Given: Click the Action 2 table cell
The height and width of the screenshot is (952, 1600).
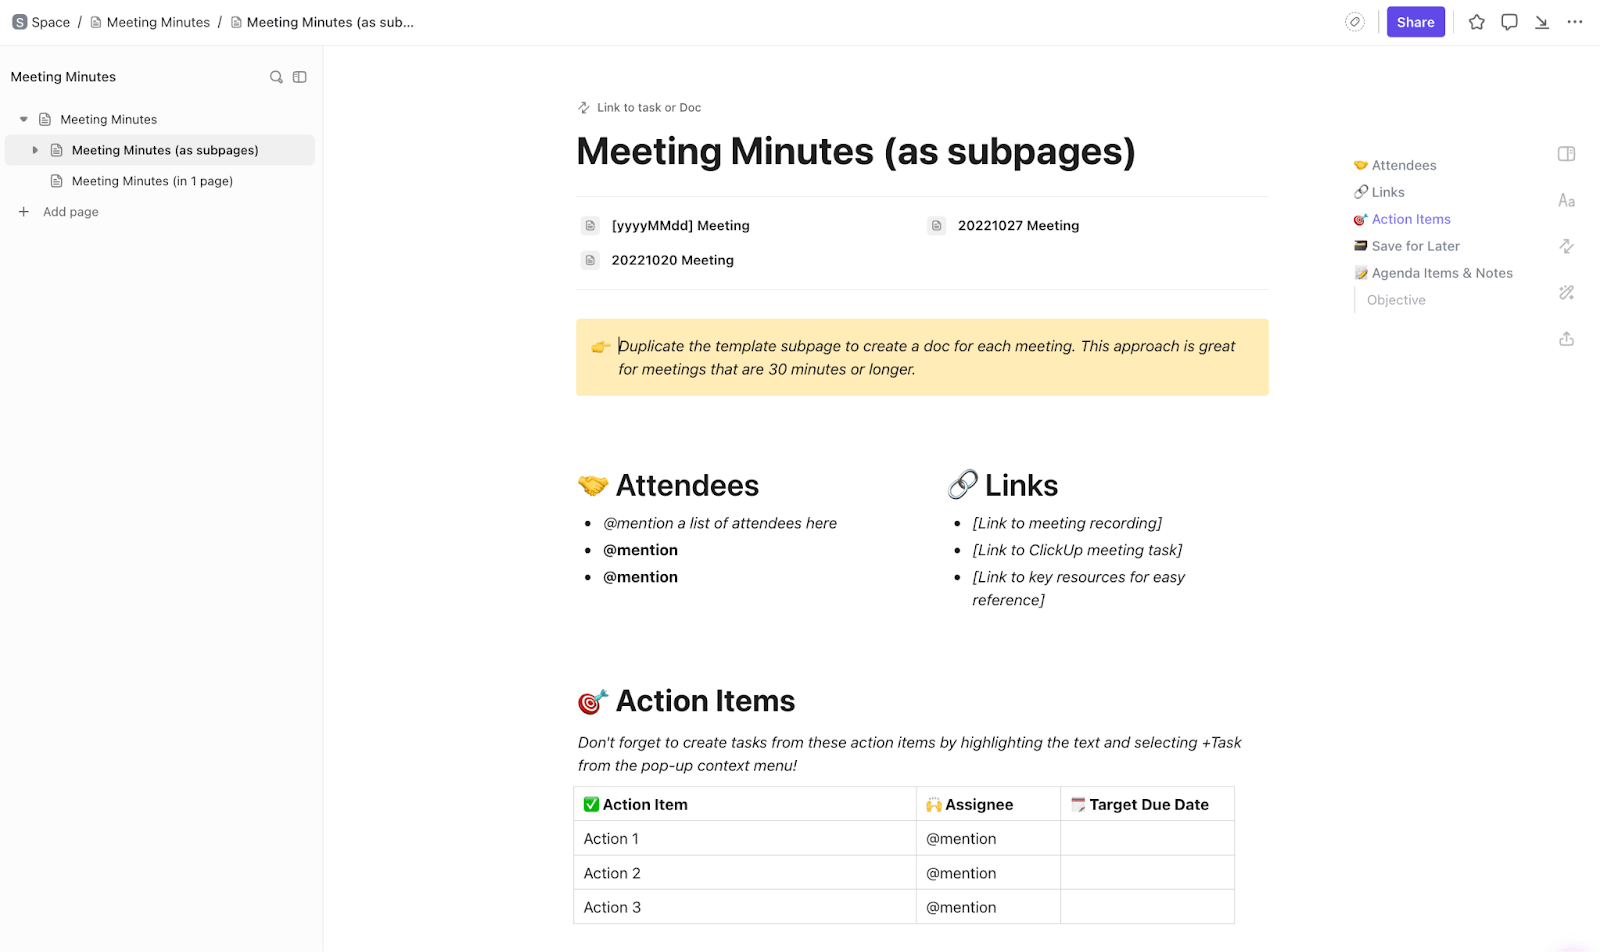Looking at the screenshot, I should click(745, 873).
